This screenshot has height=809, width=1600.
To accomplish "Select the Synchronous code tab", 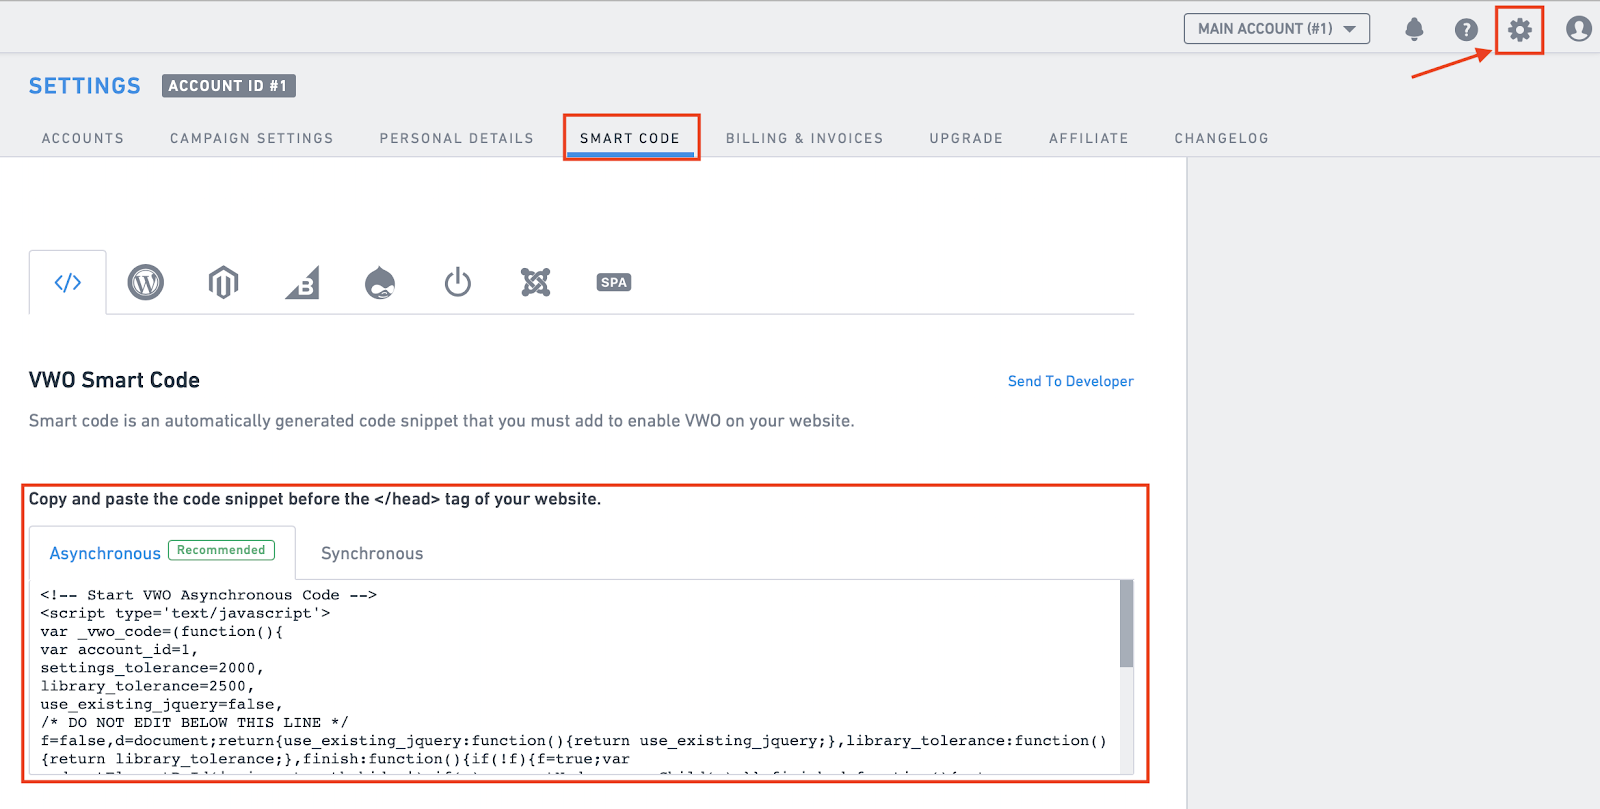I will (372, 553).
